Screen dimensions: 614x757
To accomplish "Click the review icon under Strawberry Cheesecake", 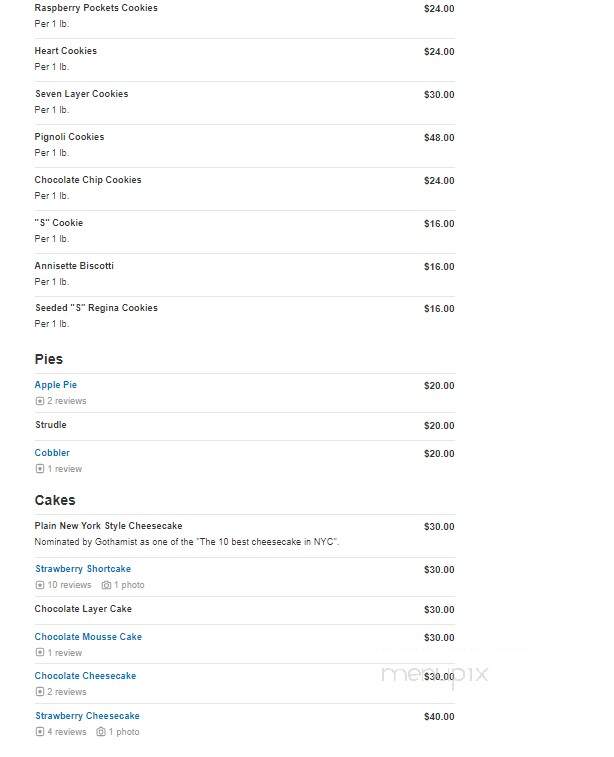I will click(40, 731).
